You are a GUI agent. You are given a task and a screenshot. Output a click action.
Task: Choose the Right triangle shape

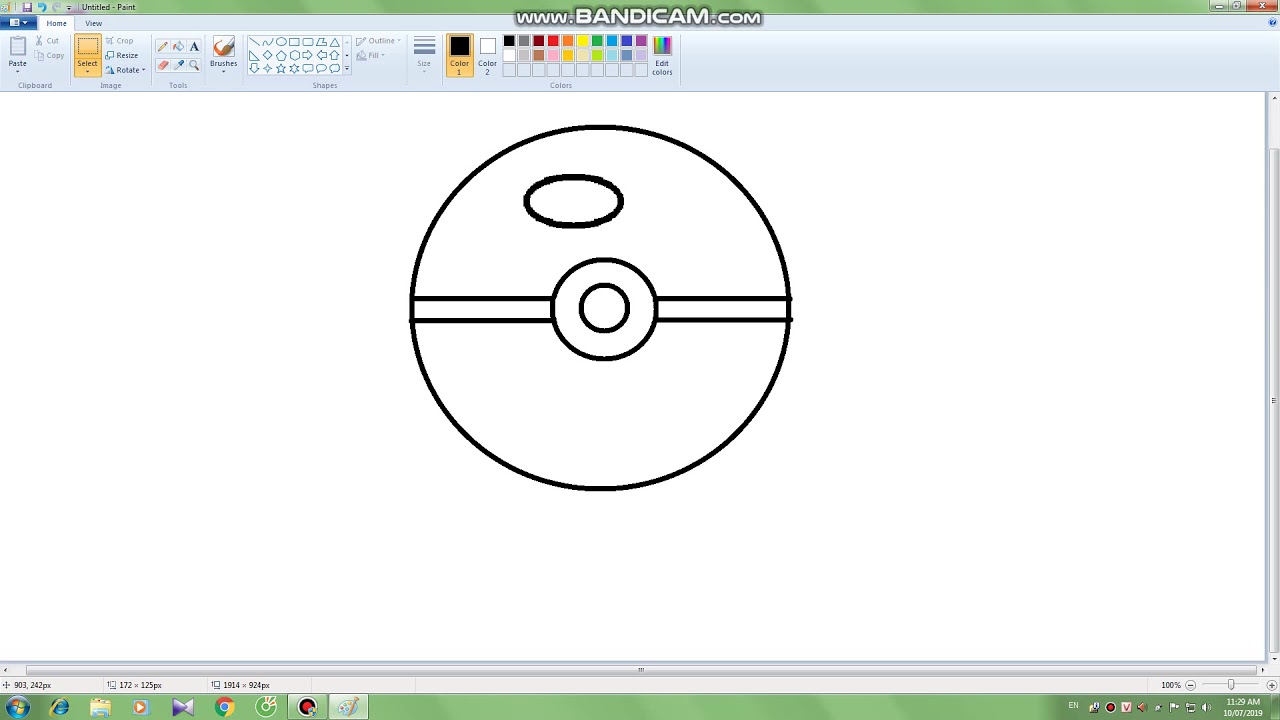click(x=254, y=55)
